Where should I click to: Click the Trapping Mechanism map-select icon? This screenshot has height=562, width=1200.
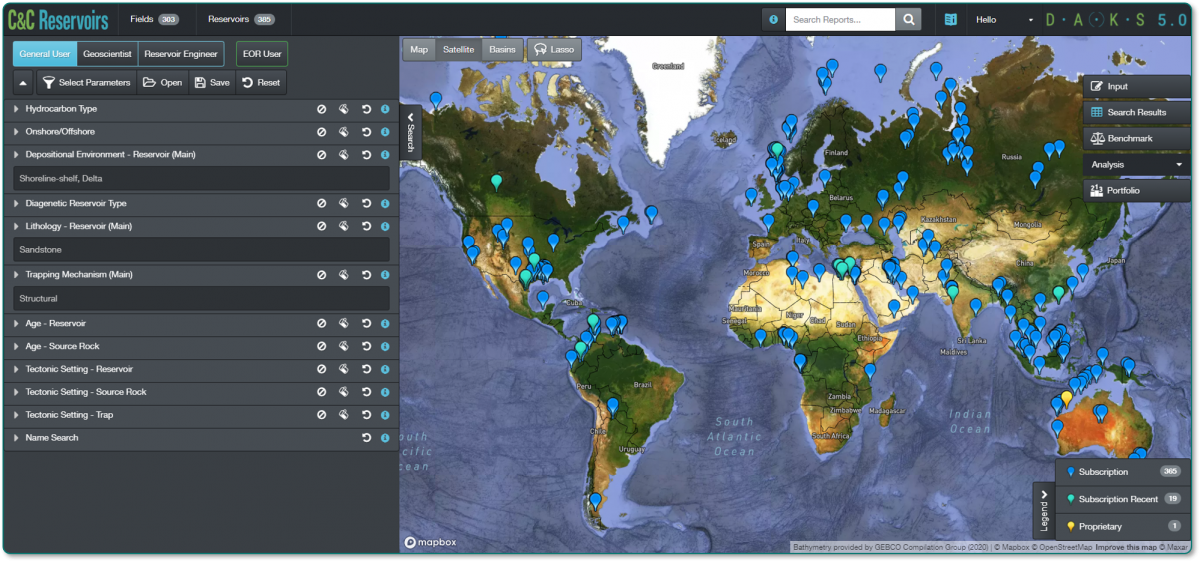click(343, 275)
